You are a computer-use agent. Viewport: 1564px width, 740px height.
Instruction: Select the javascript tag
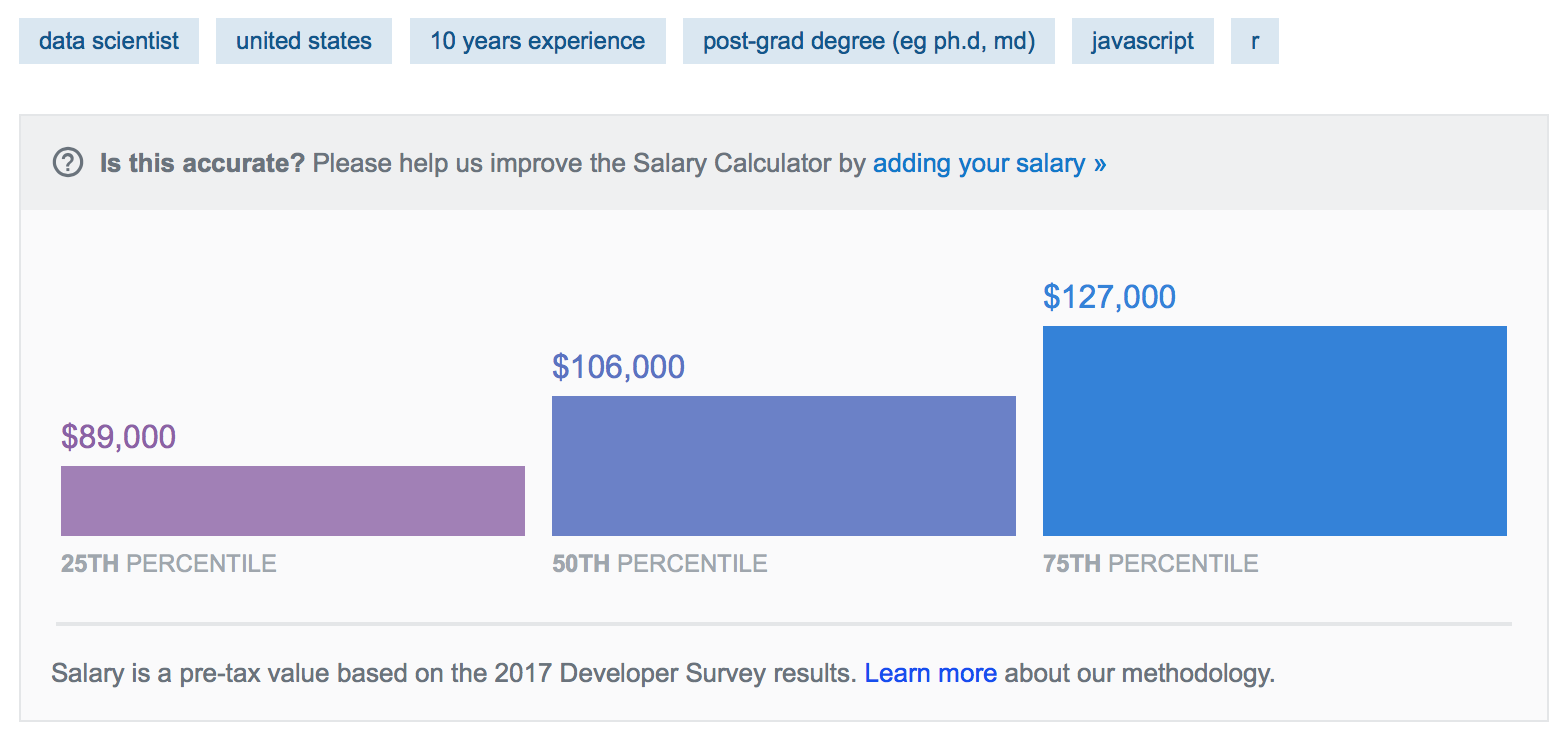[1143, 41]
